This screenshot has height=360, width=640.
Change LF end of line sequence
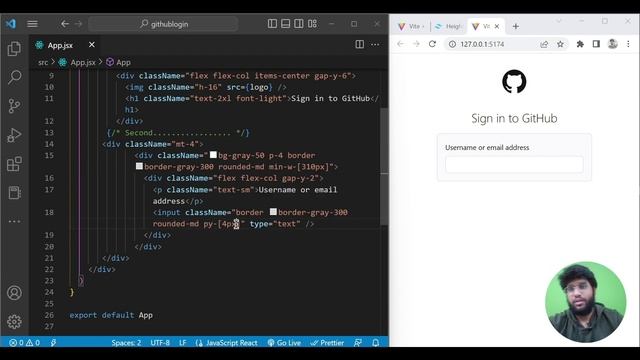click(182, 343)
